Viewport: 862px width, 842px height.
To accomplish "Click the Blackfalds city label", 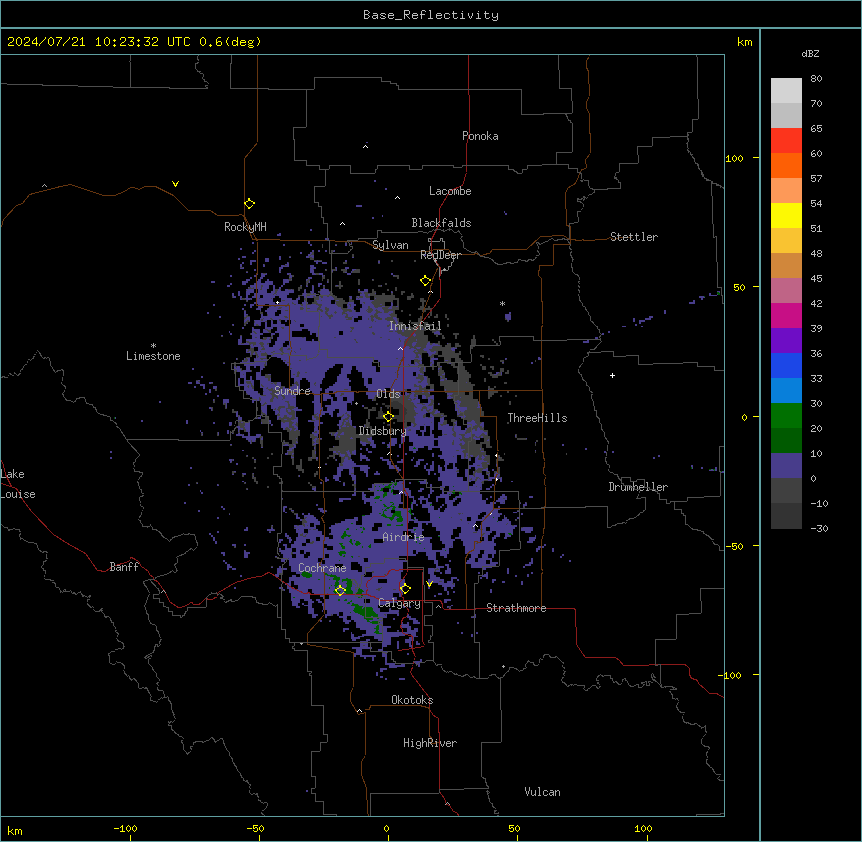I will (441, 223).
